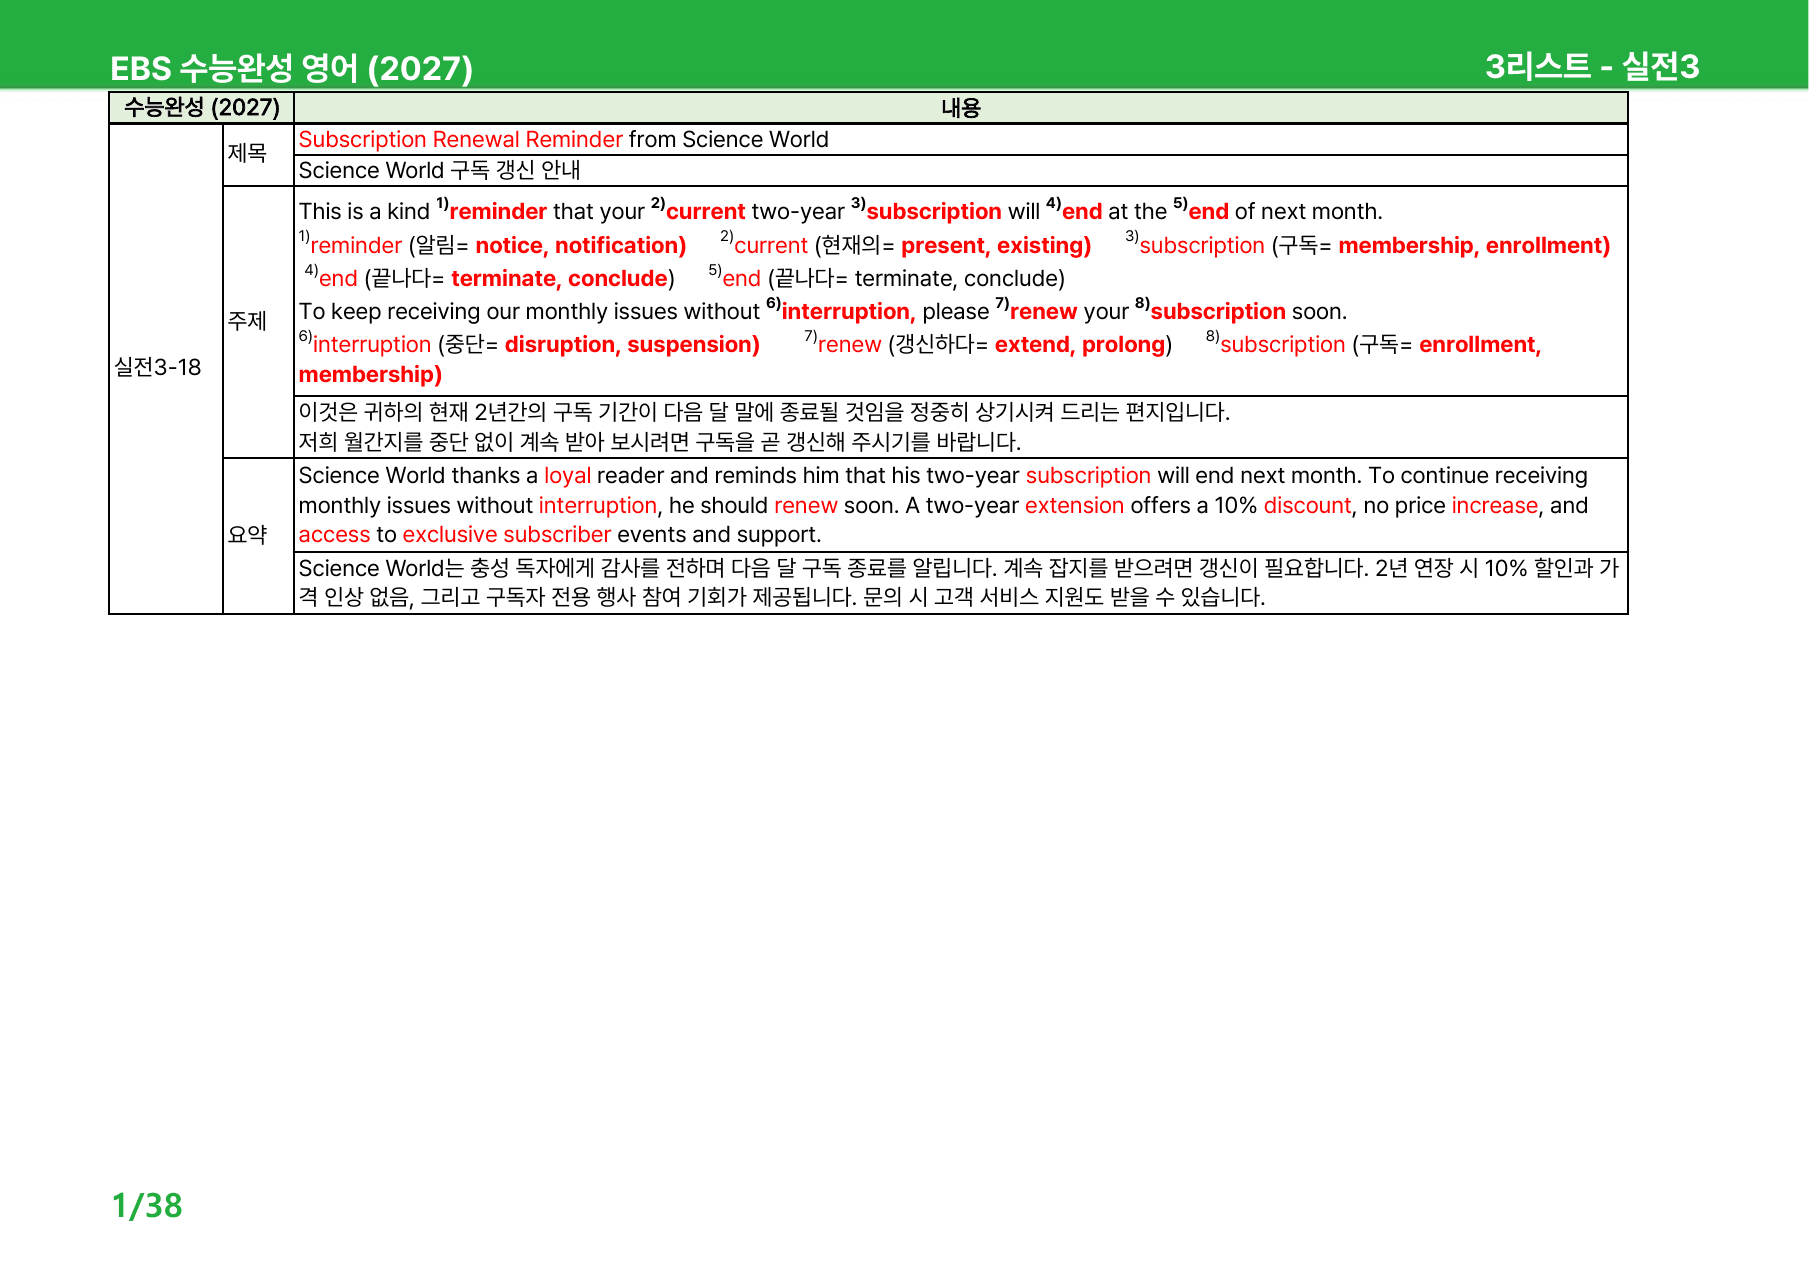Click the synonyms extend, prolong text
Image resolution: width=1809 pixels, height=1279 pixels.
[1080, 344]
